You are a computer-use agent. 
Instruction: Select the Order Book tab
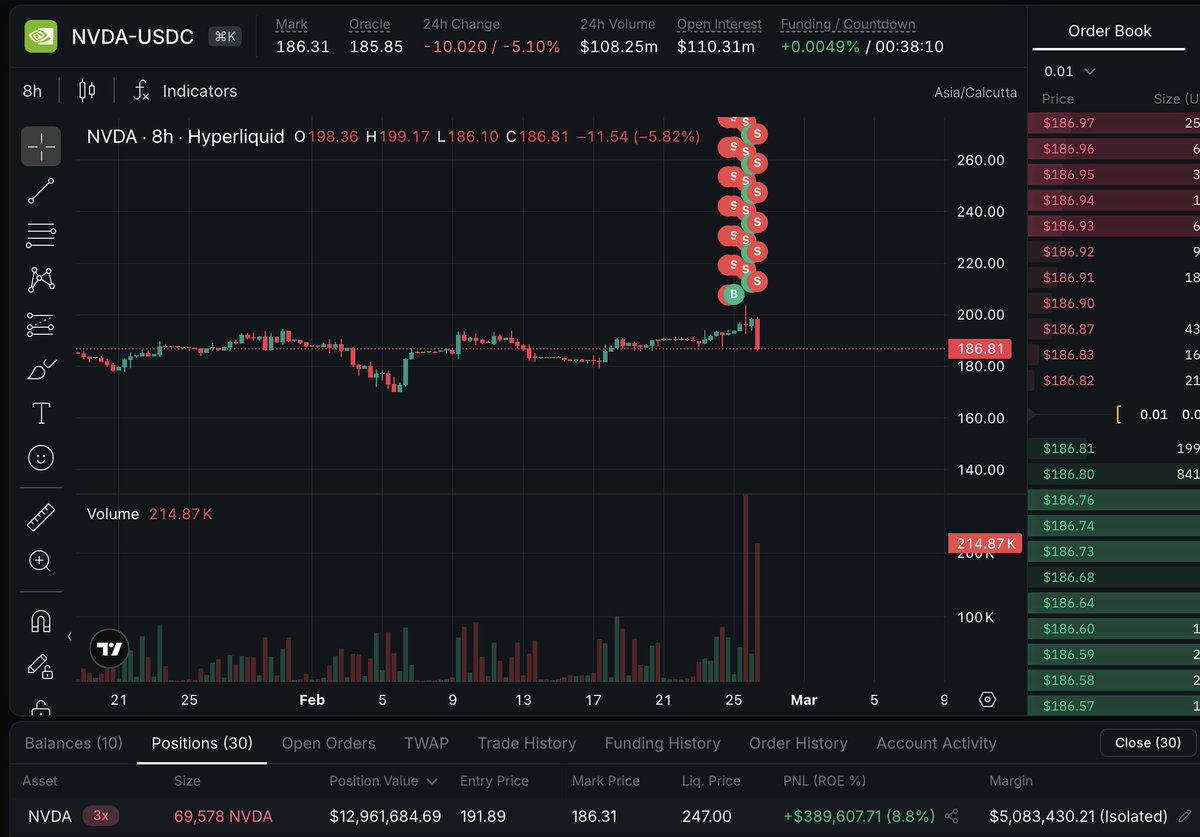point(1110,31)
